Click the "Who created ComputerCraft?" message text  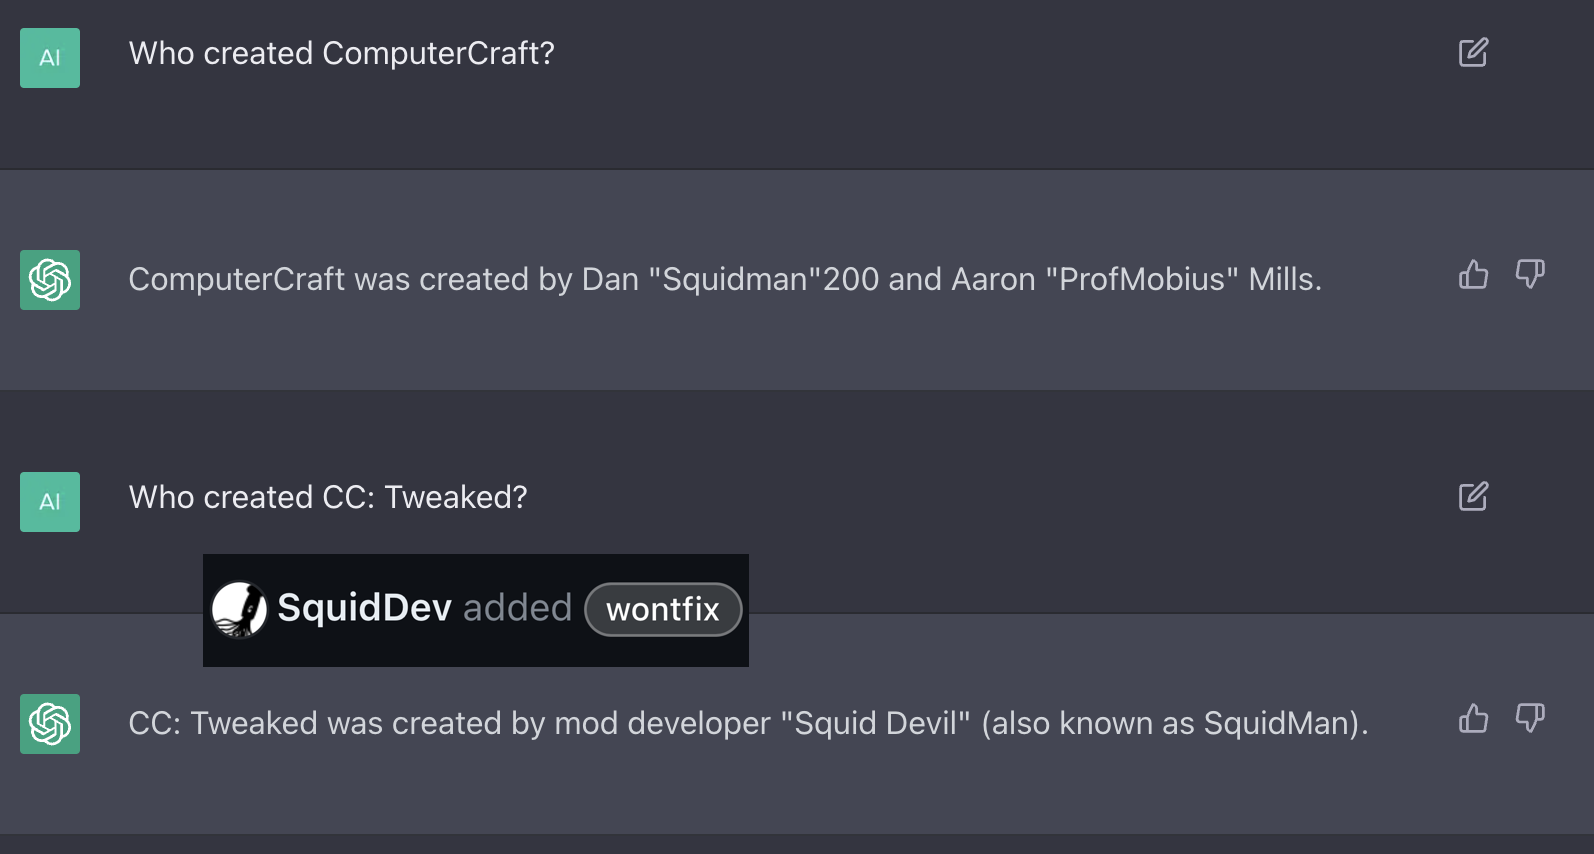(341, 54)
